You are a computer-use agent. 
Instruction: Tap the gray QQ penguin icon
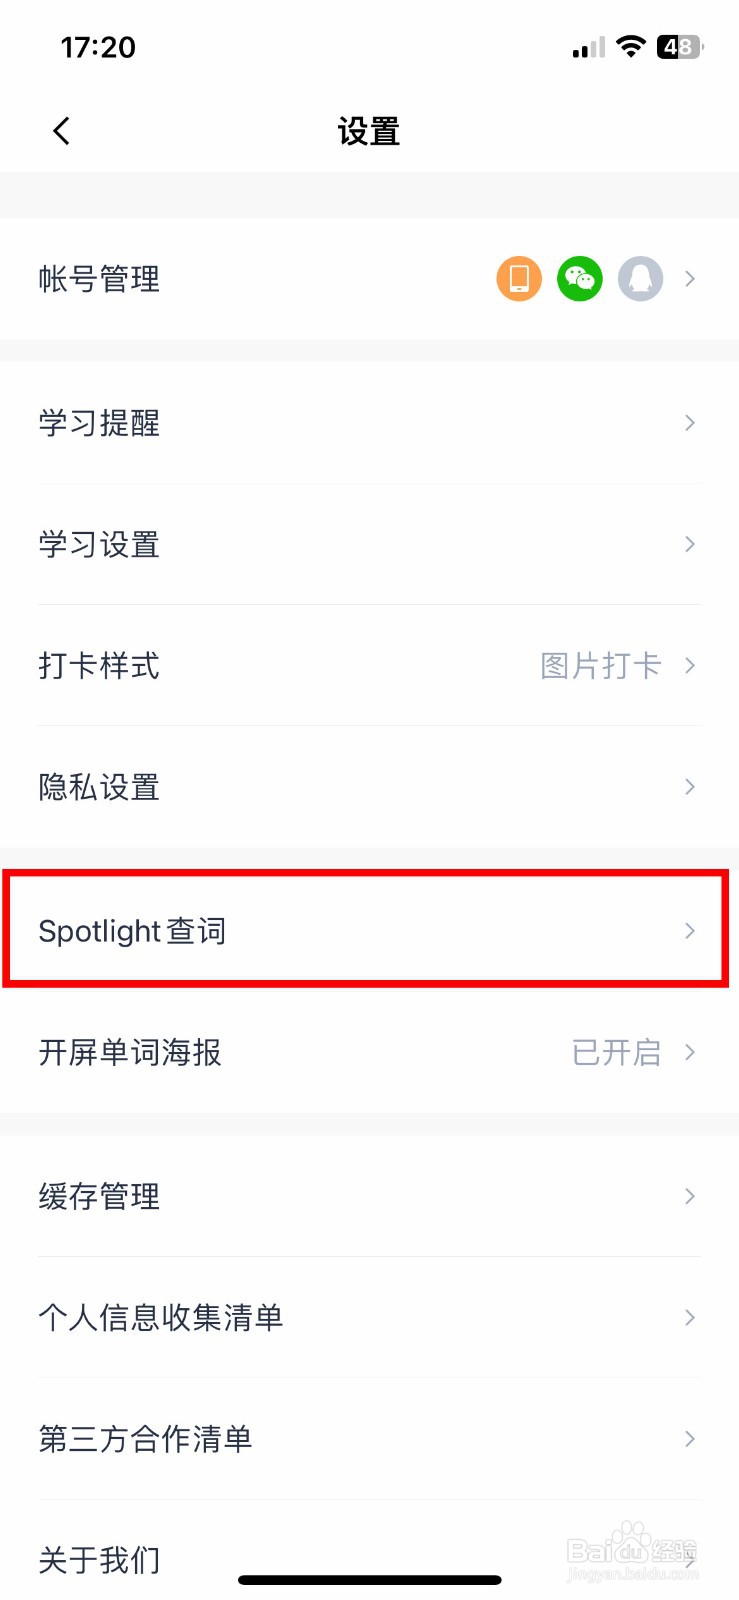pos(640,278)
